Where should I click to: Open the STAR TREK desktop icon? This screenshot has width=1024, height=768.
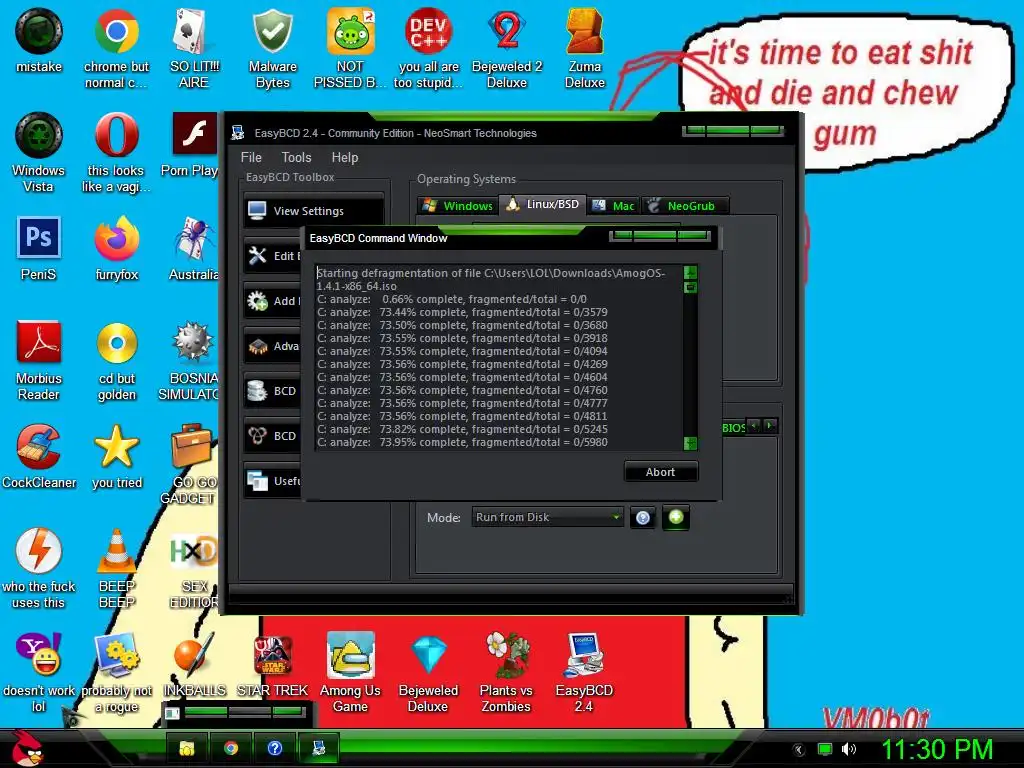pyautogui.click(x=272, y=665)
